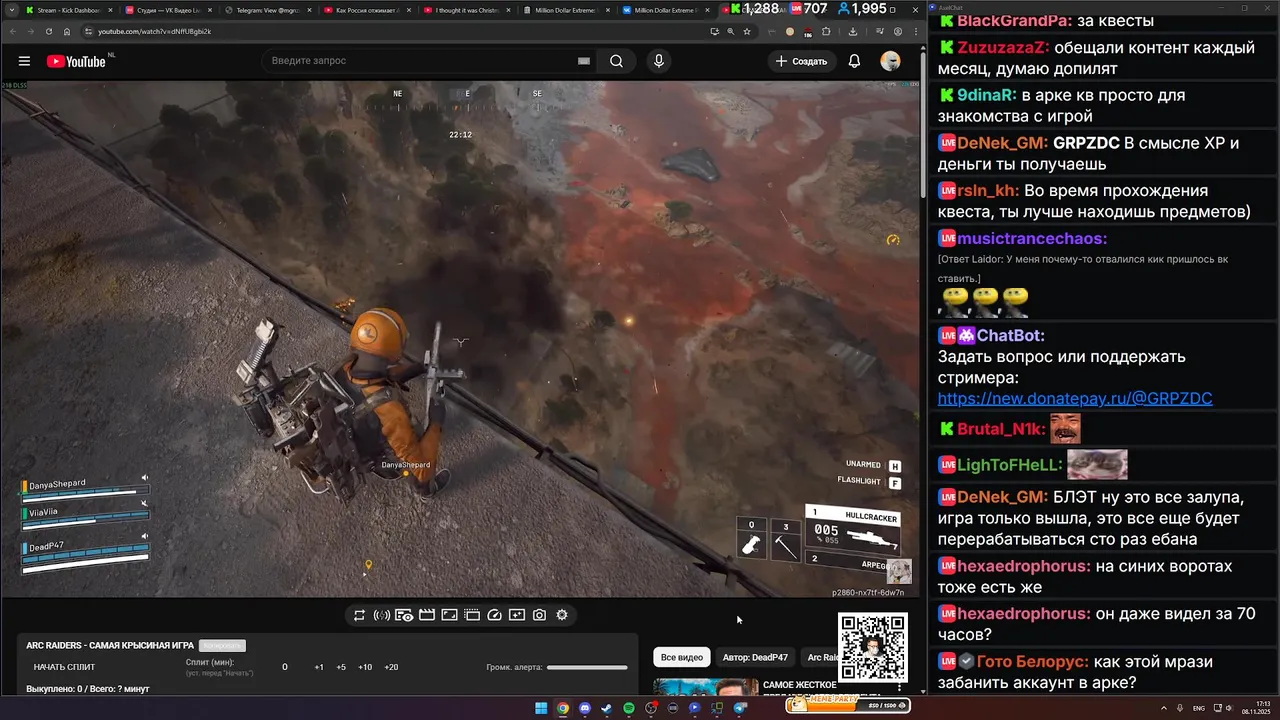Click the broadcast signal icon in overlay toolbar
Screen dimensions: 1280x720
[x=382, y=615]
